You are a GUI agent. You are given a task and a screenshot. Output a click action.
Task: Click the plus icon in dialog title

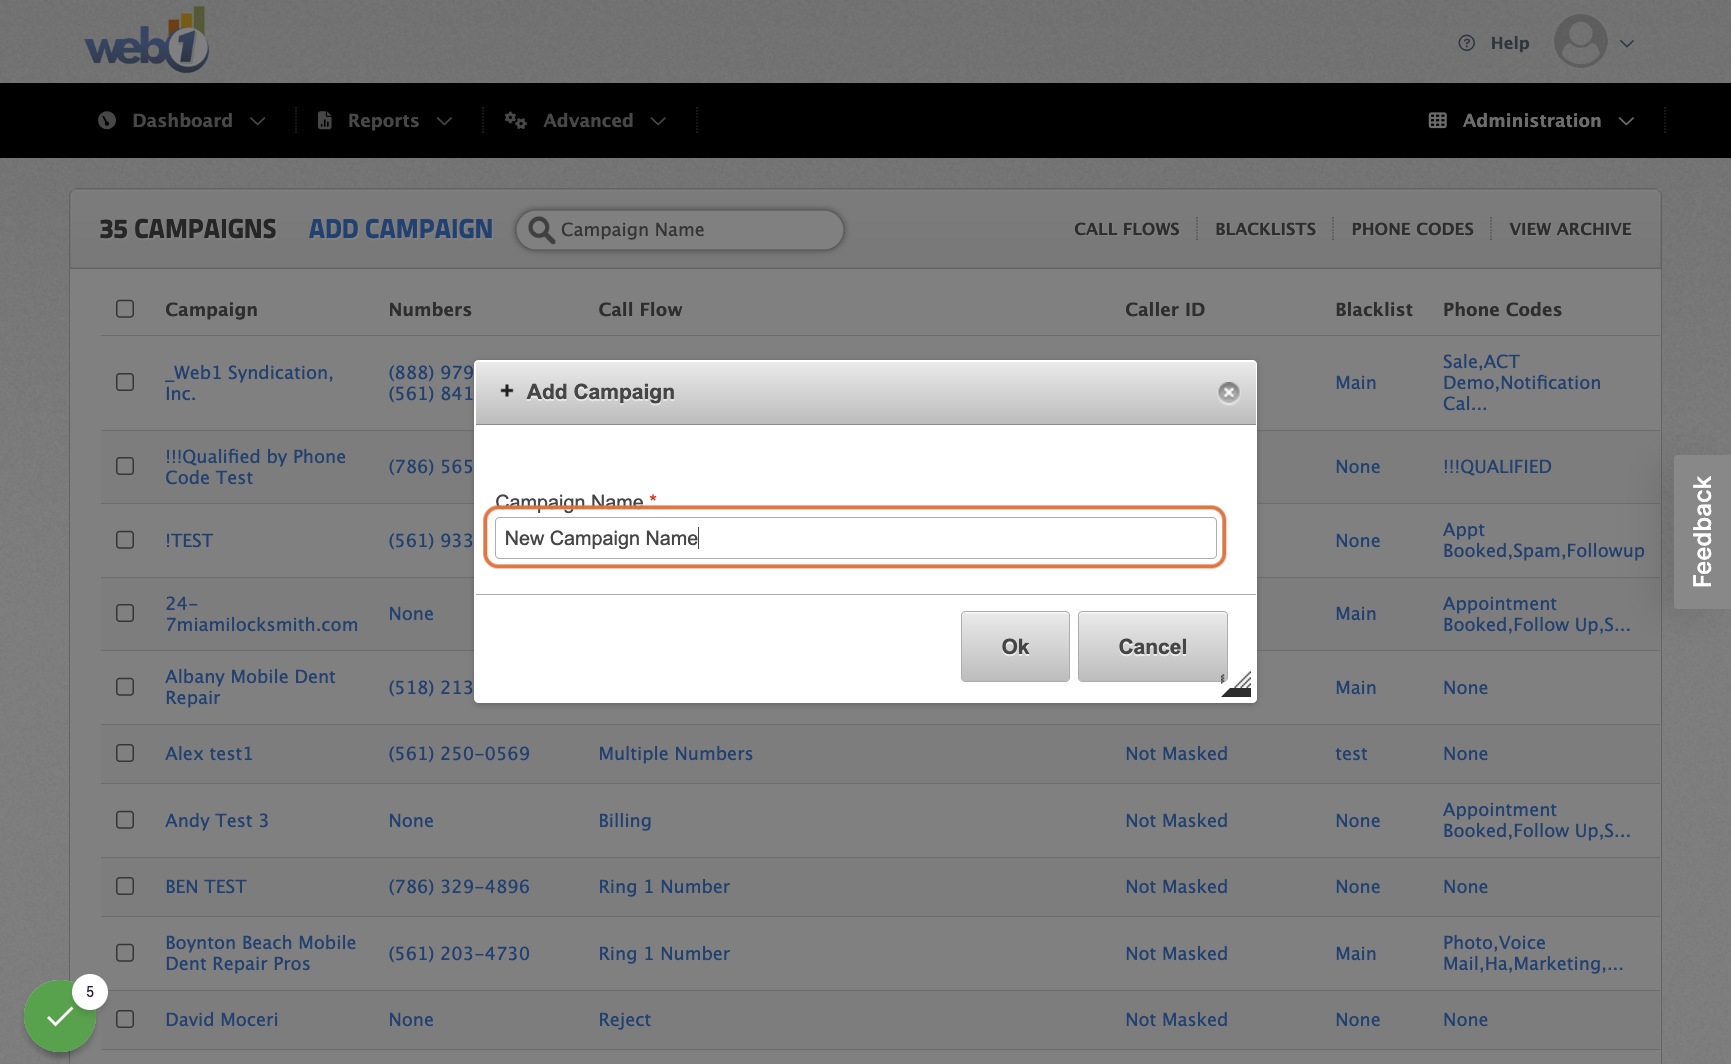tap(507, 391)
